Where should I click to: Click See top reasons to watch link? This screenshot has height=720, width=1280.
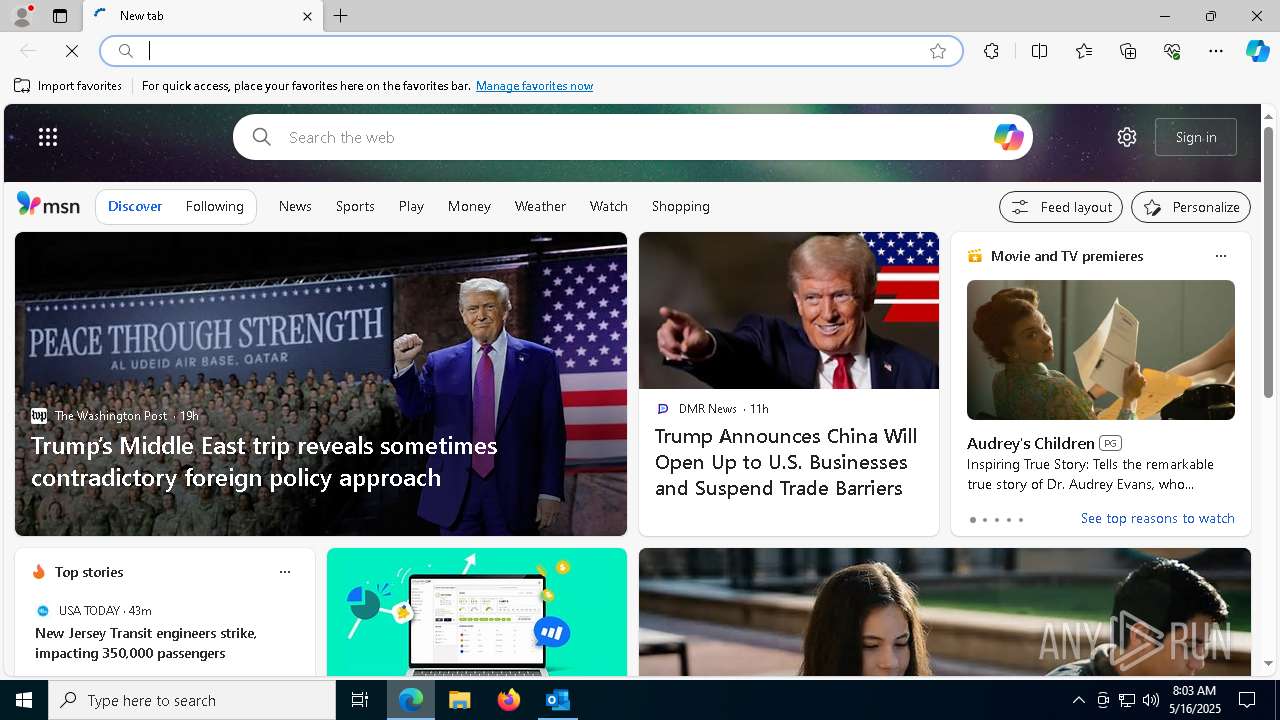(x=1157, y=518)
